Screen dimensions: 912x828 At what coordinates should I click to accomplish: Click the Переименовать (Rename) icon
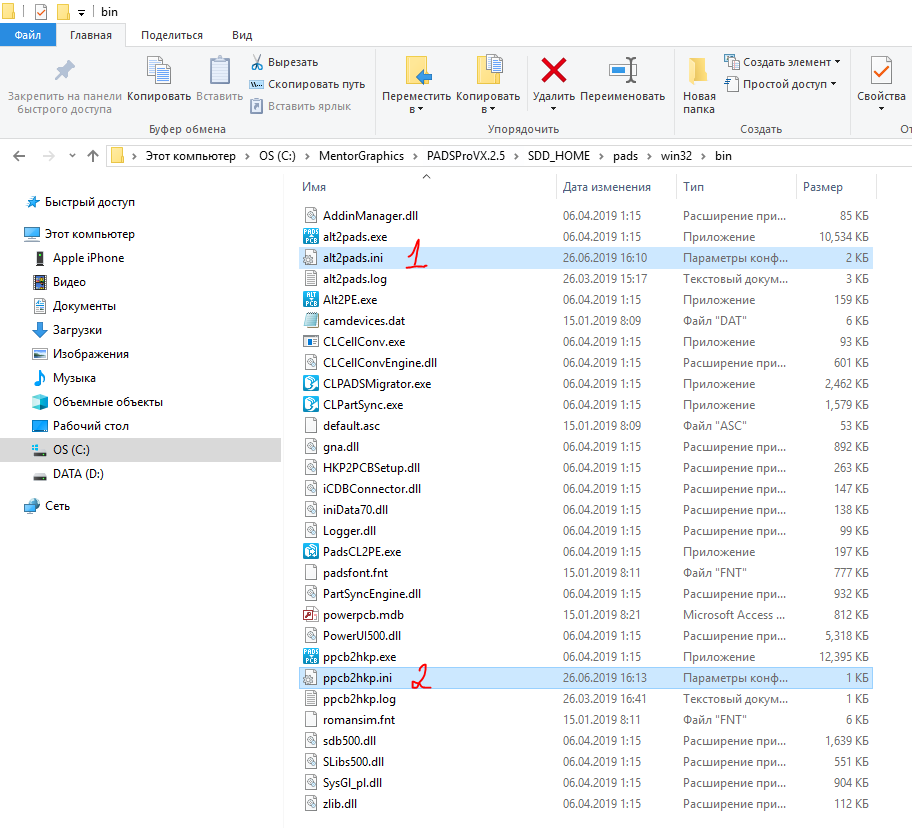(x=622, y=70)
